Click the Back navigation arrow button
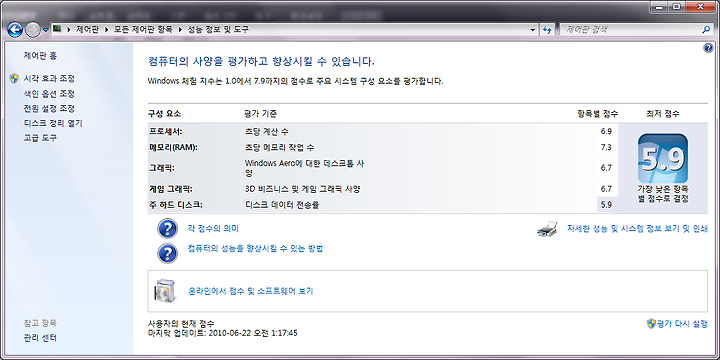Viewport: 720px width, 360px height. point(15,30)
